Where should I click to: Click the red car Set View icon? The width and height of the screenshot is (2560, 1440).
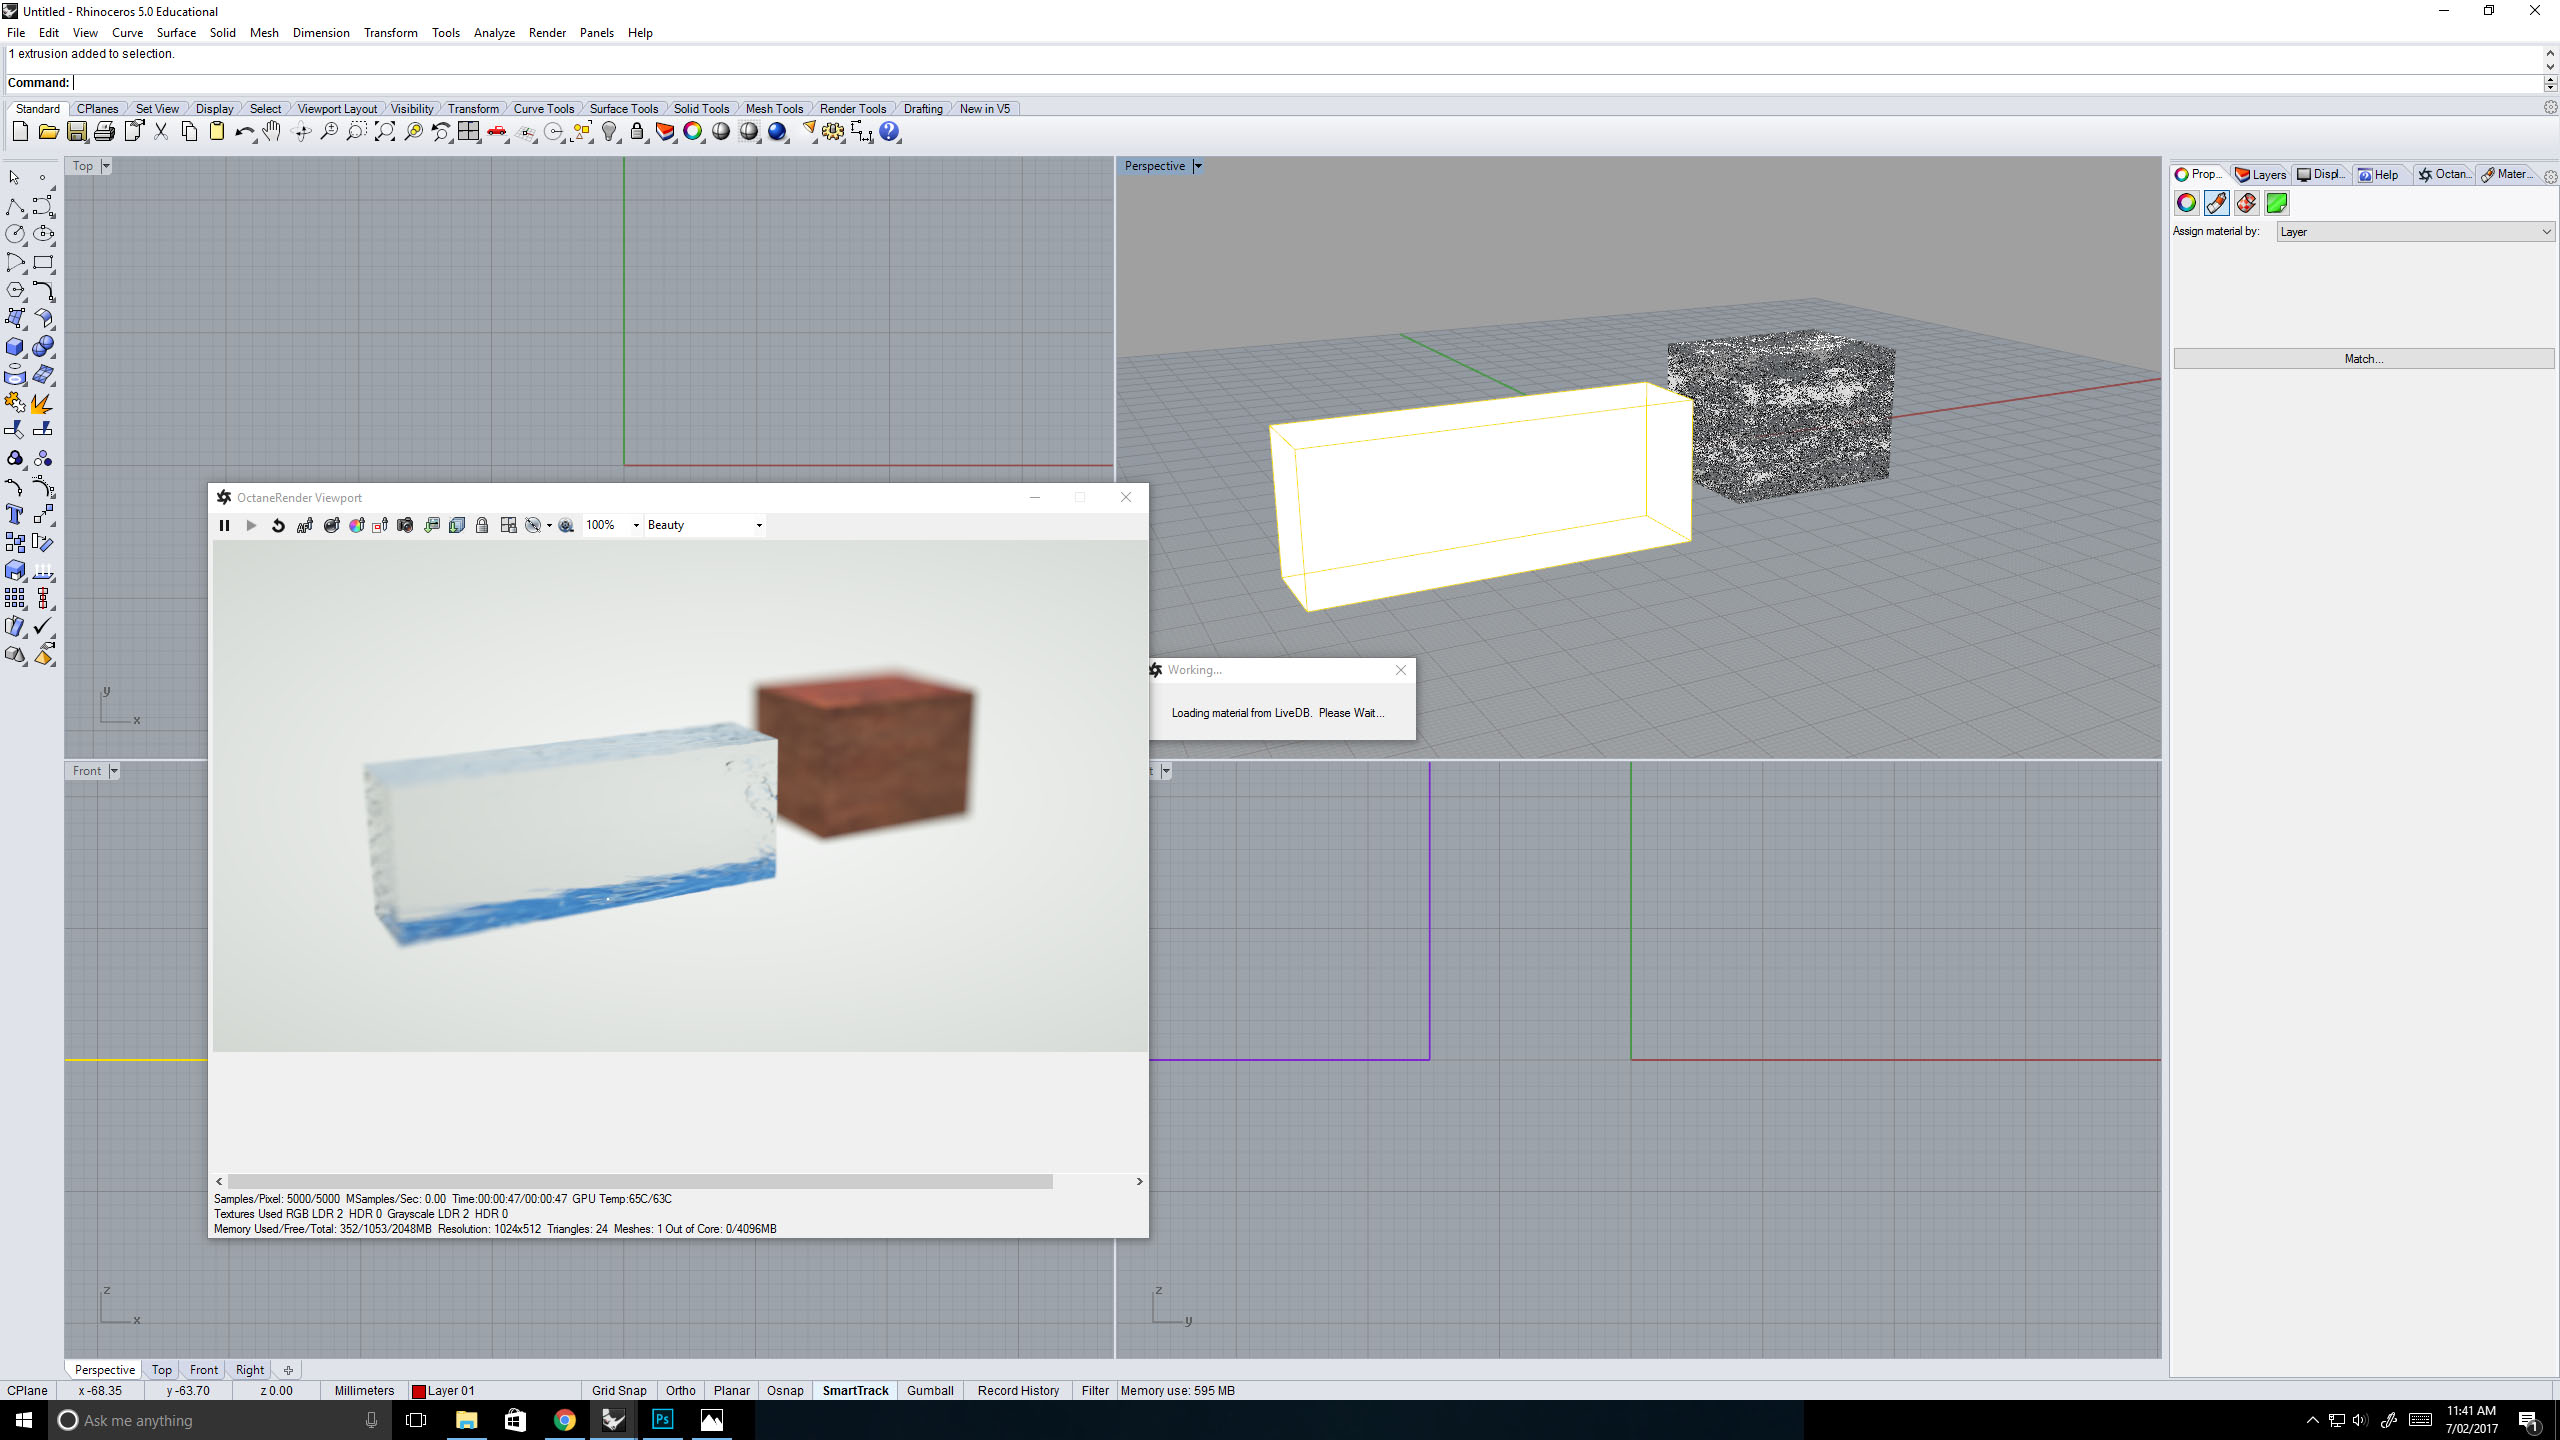pos(497,132)
